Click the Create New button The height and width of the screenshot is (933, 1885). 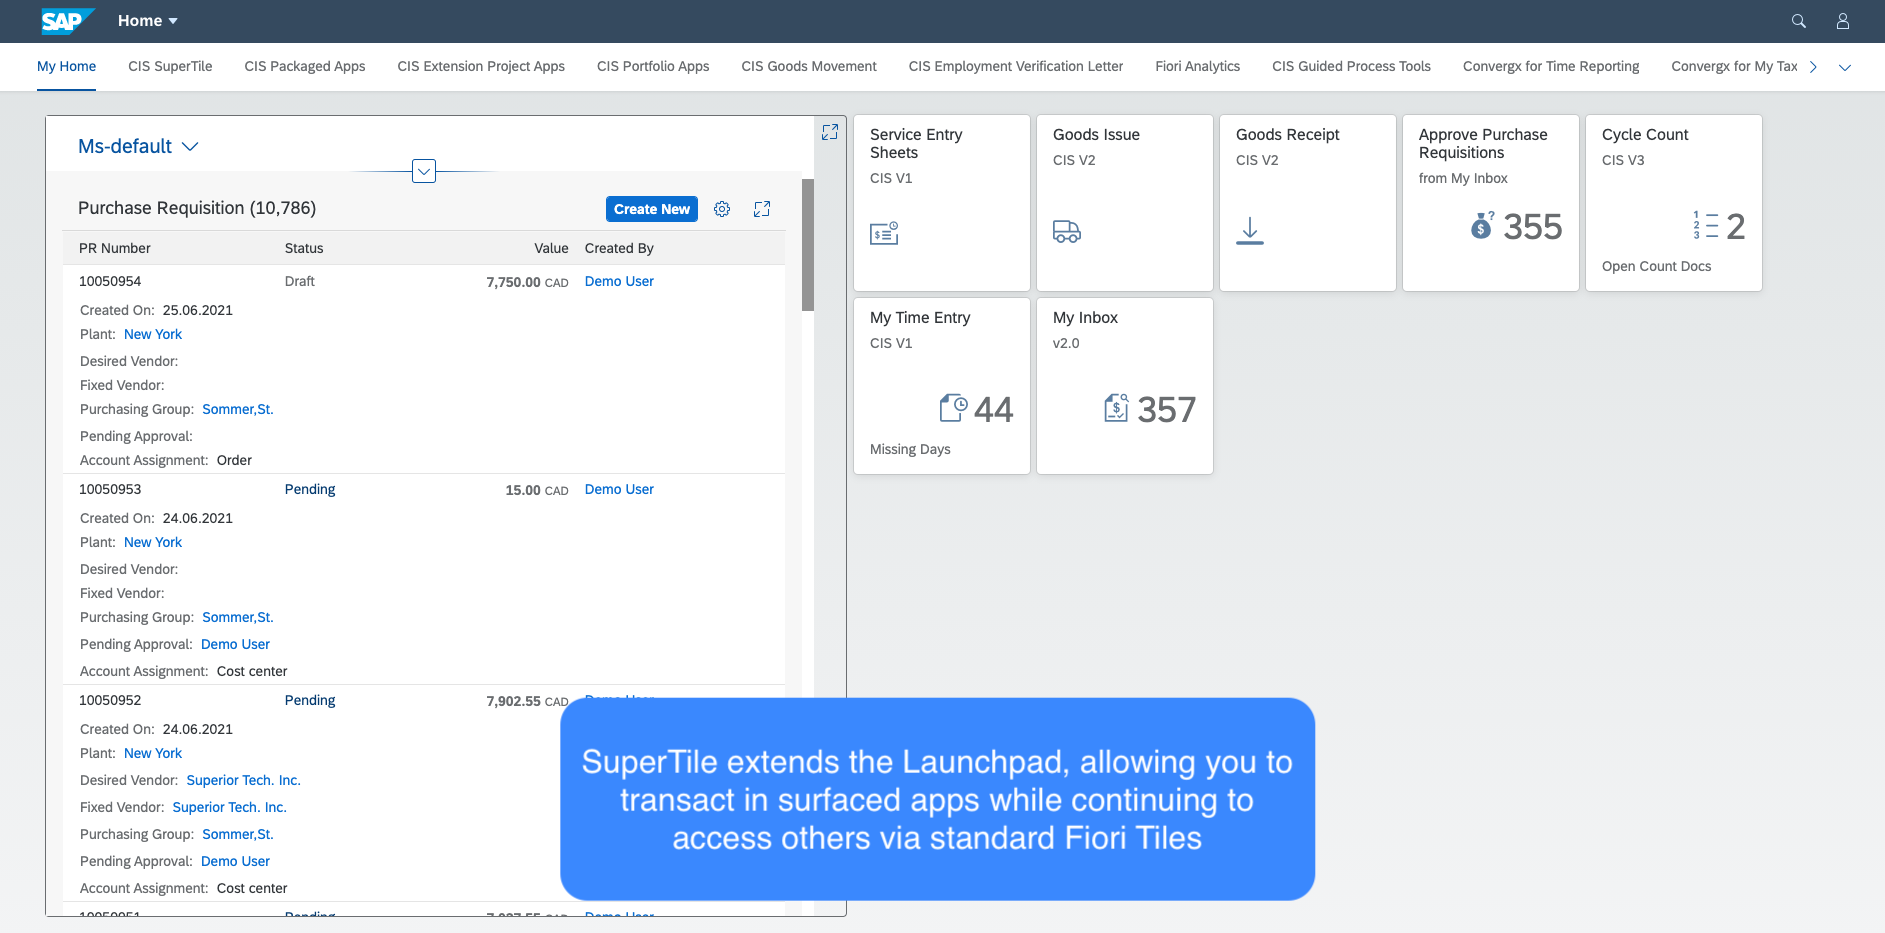point(651,208)
